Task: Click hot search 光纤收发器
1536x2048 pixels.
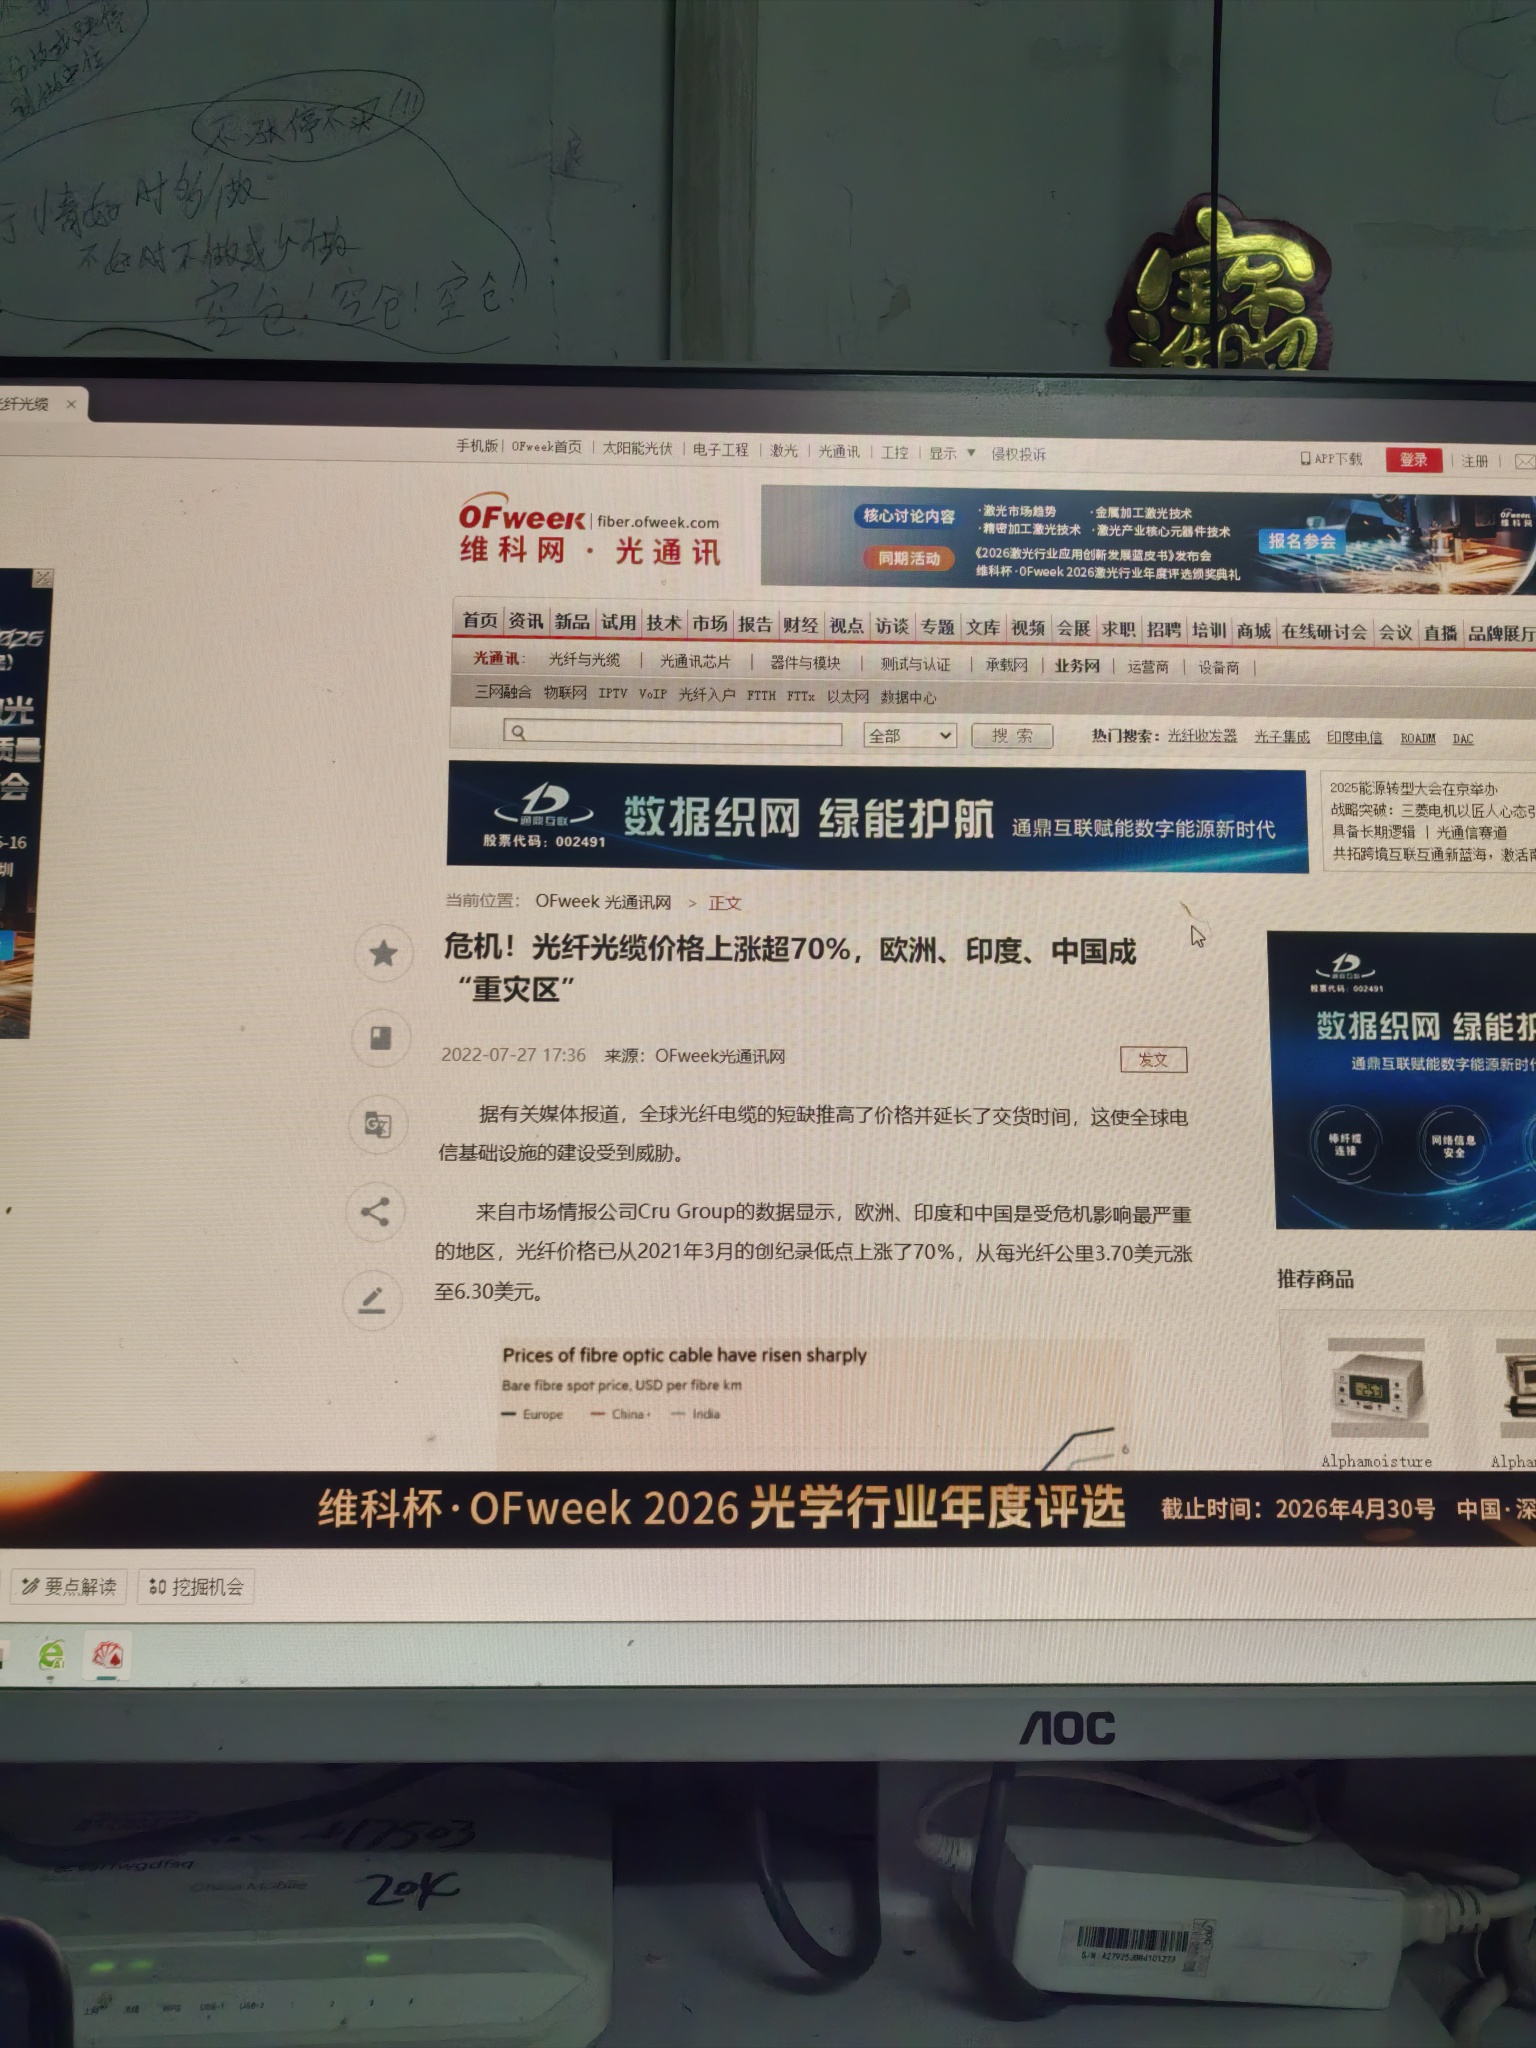Action: pos(1202,736)
